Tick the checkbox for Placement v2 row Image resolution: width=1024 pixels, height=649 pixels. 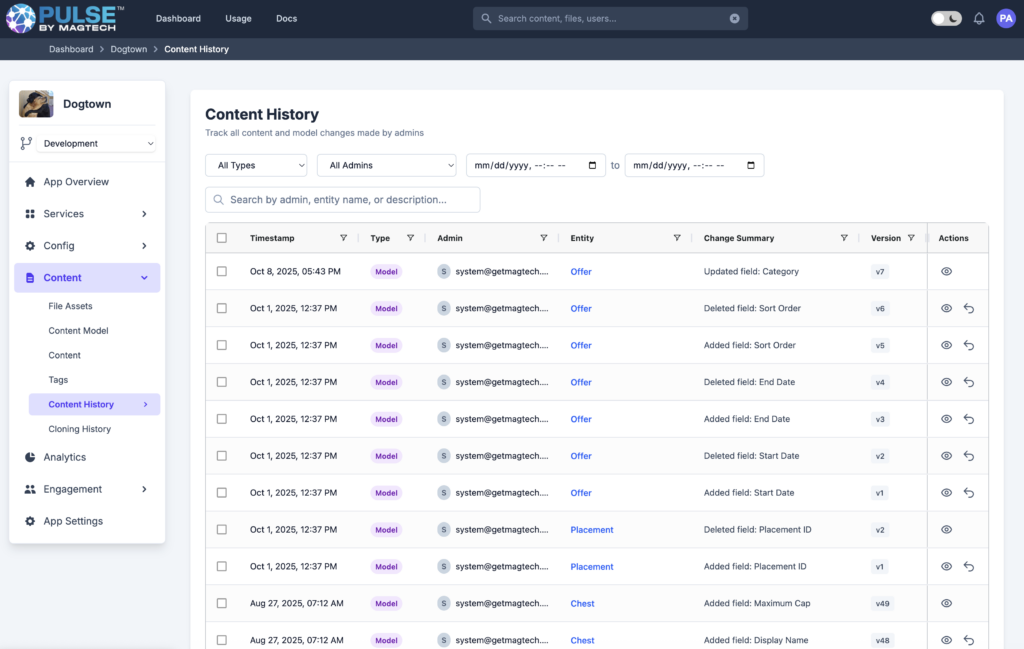point(222,530)
